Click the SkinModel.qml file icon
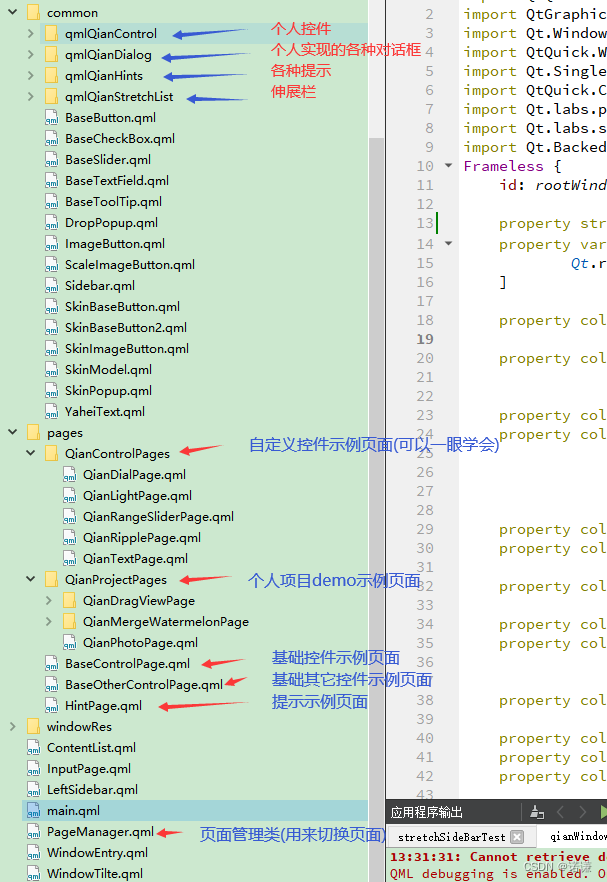The height and width of the screenshot is (882, 607). tap(52, 370)
